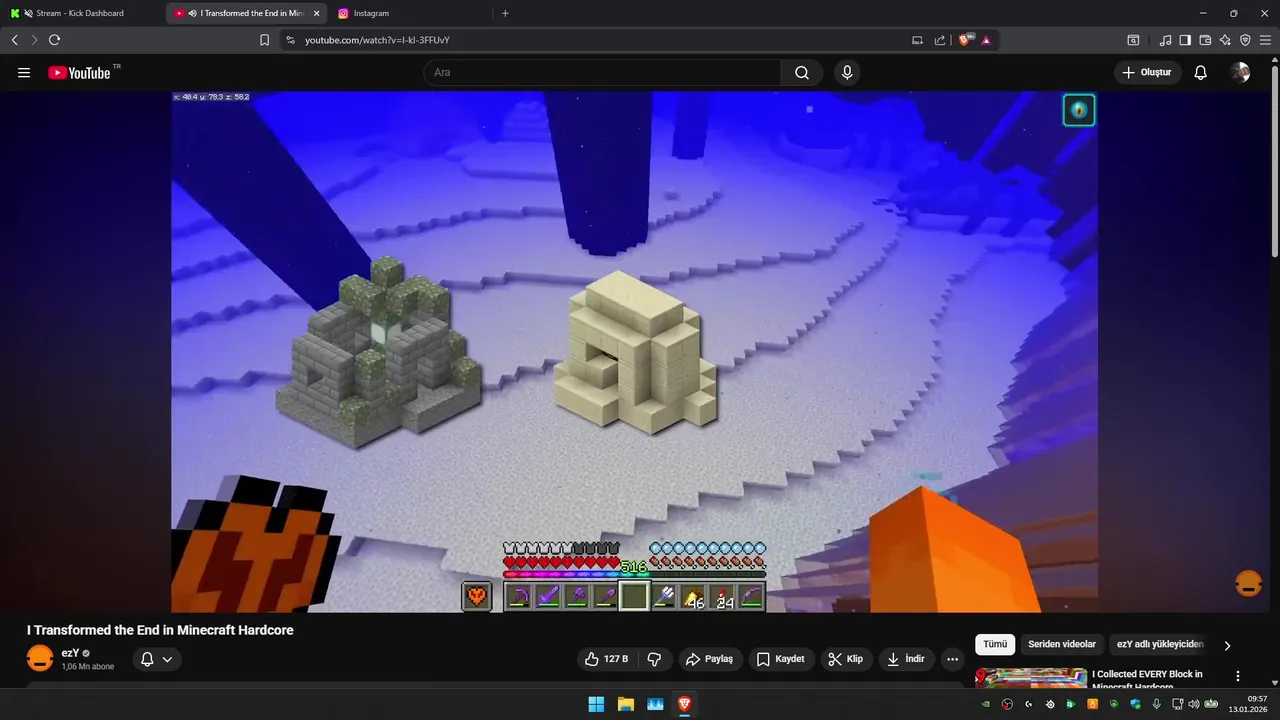Click the Oluştur create button
This screenshot has width=1280, height=720.
point(1147,73)
